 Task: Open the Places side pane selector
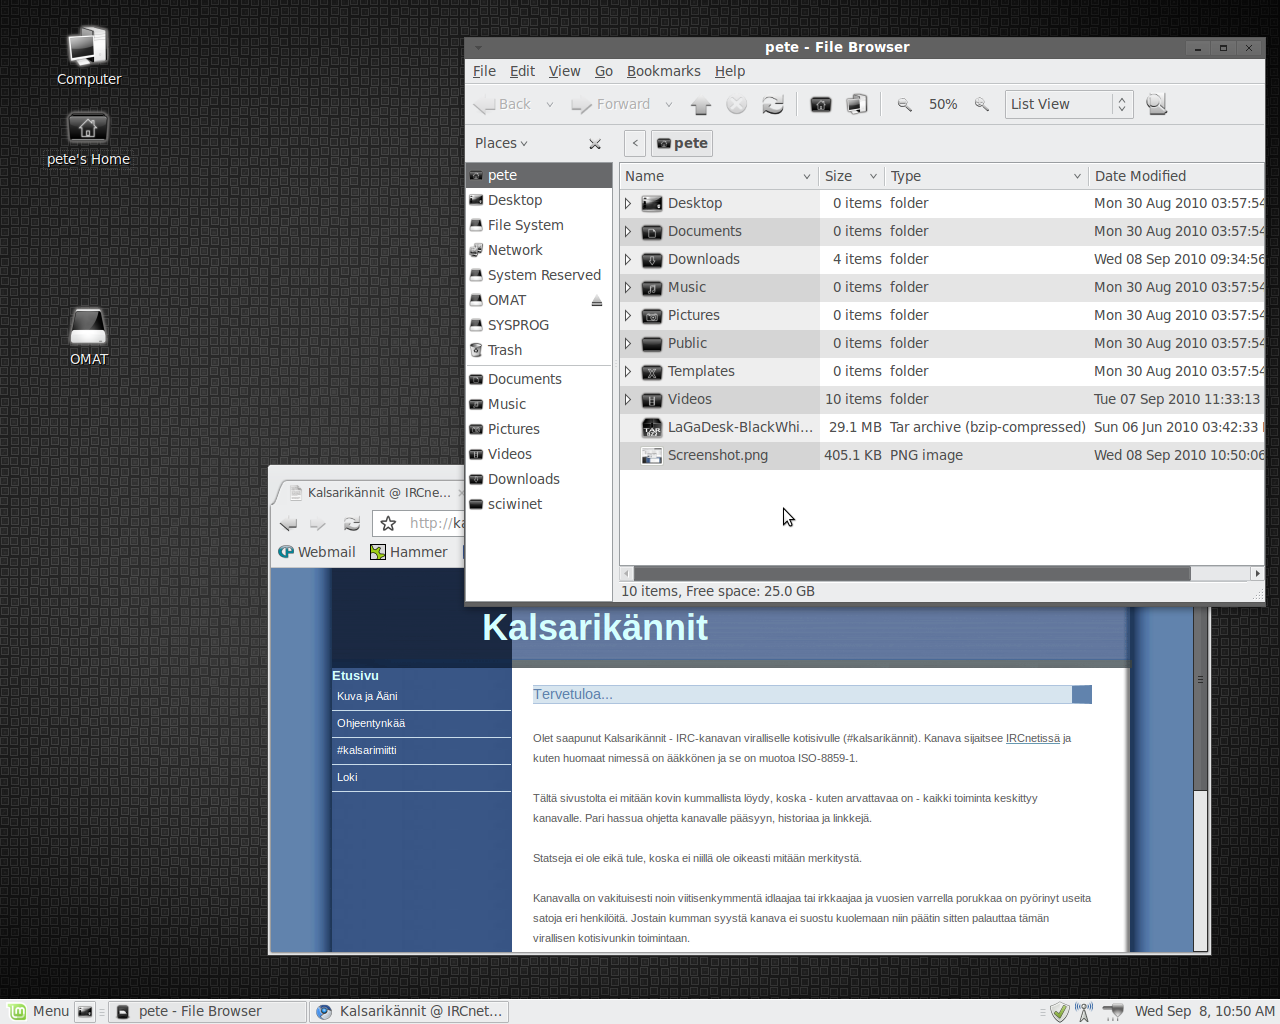(x=501, y=143)
